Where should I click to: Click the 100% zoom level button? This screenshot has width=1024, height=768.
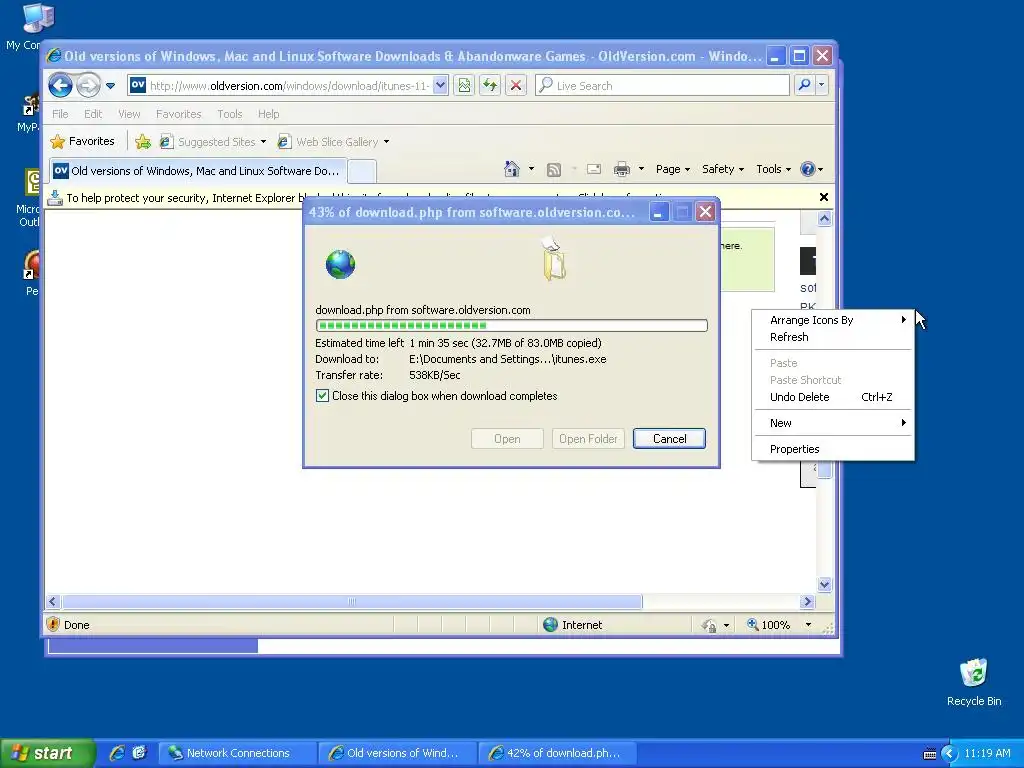[x=769, y=625]
